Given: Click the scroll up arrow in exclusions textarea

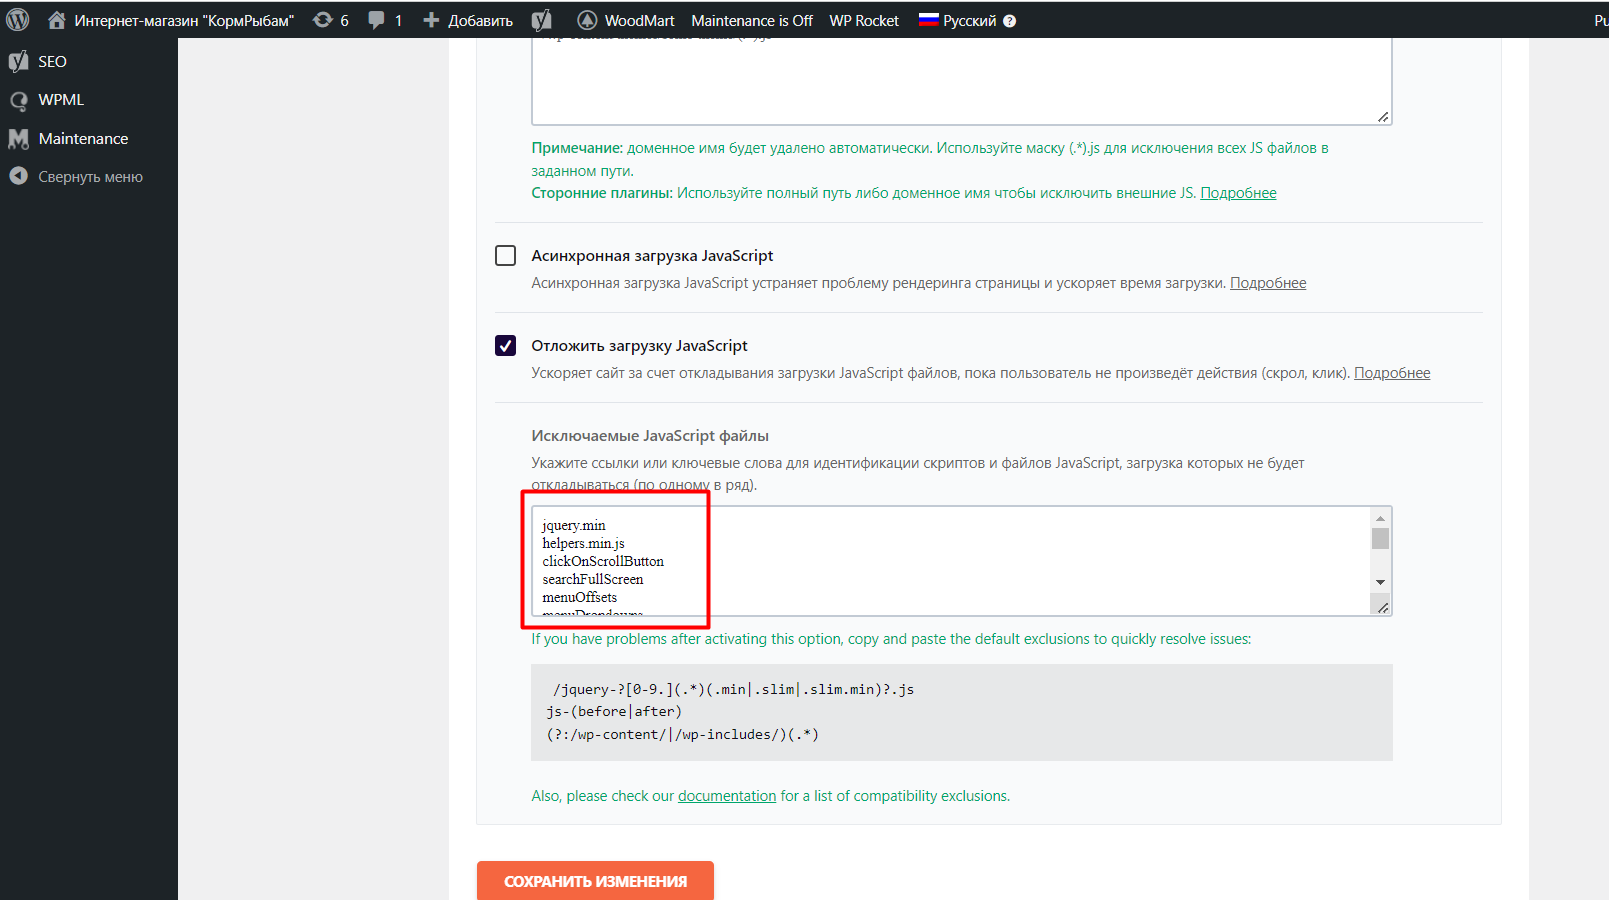Looking at the screenshot, I should (x=1380, y=518).
